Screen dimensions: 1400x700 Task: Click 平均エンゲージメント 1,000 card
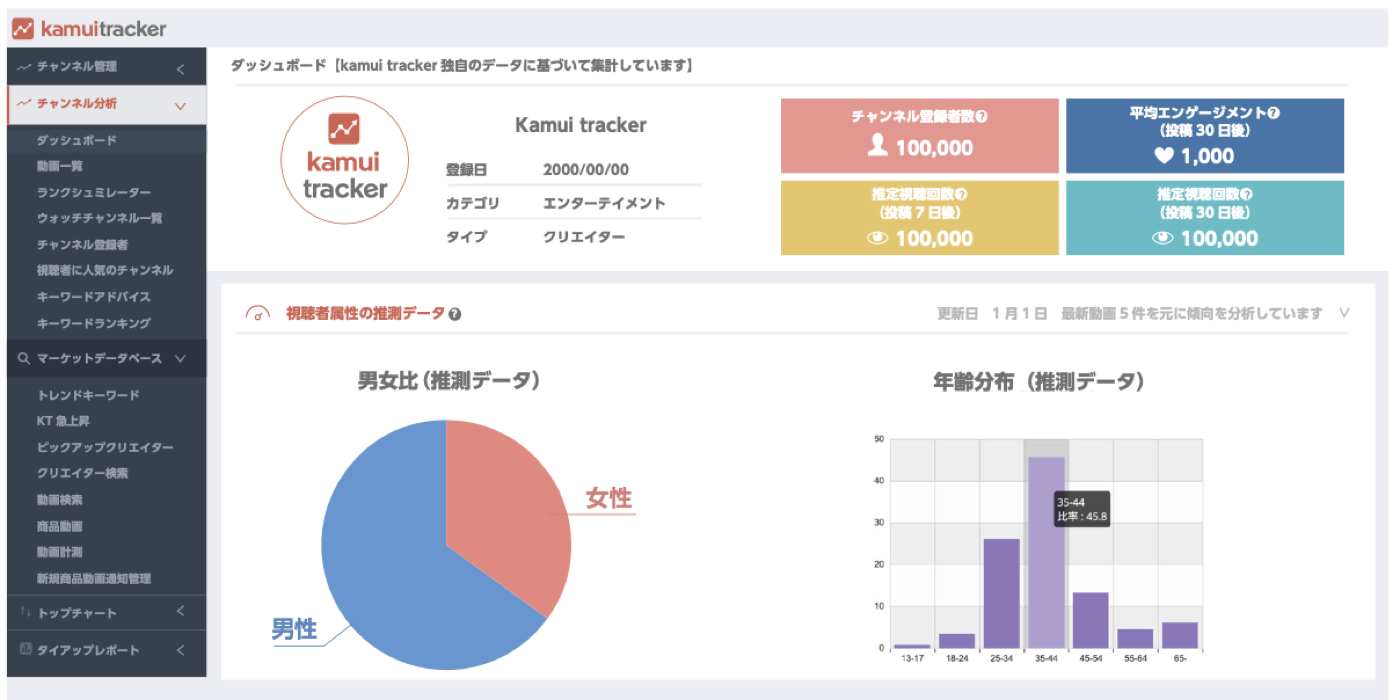(x=1205, y=136)
